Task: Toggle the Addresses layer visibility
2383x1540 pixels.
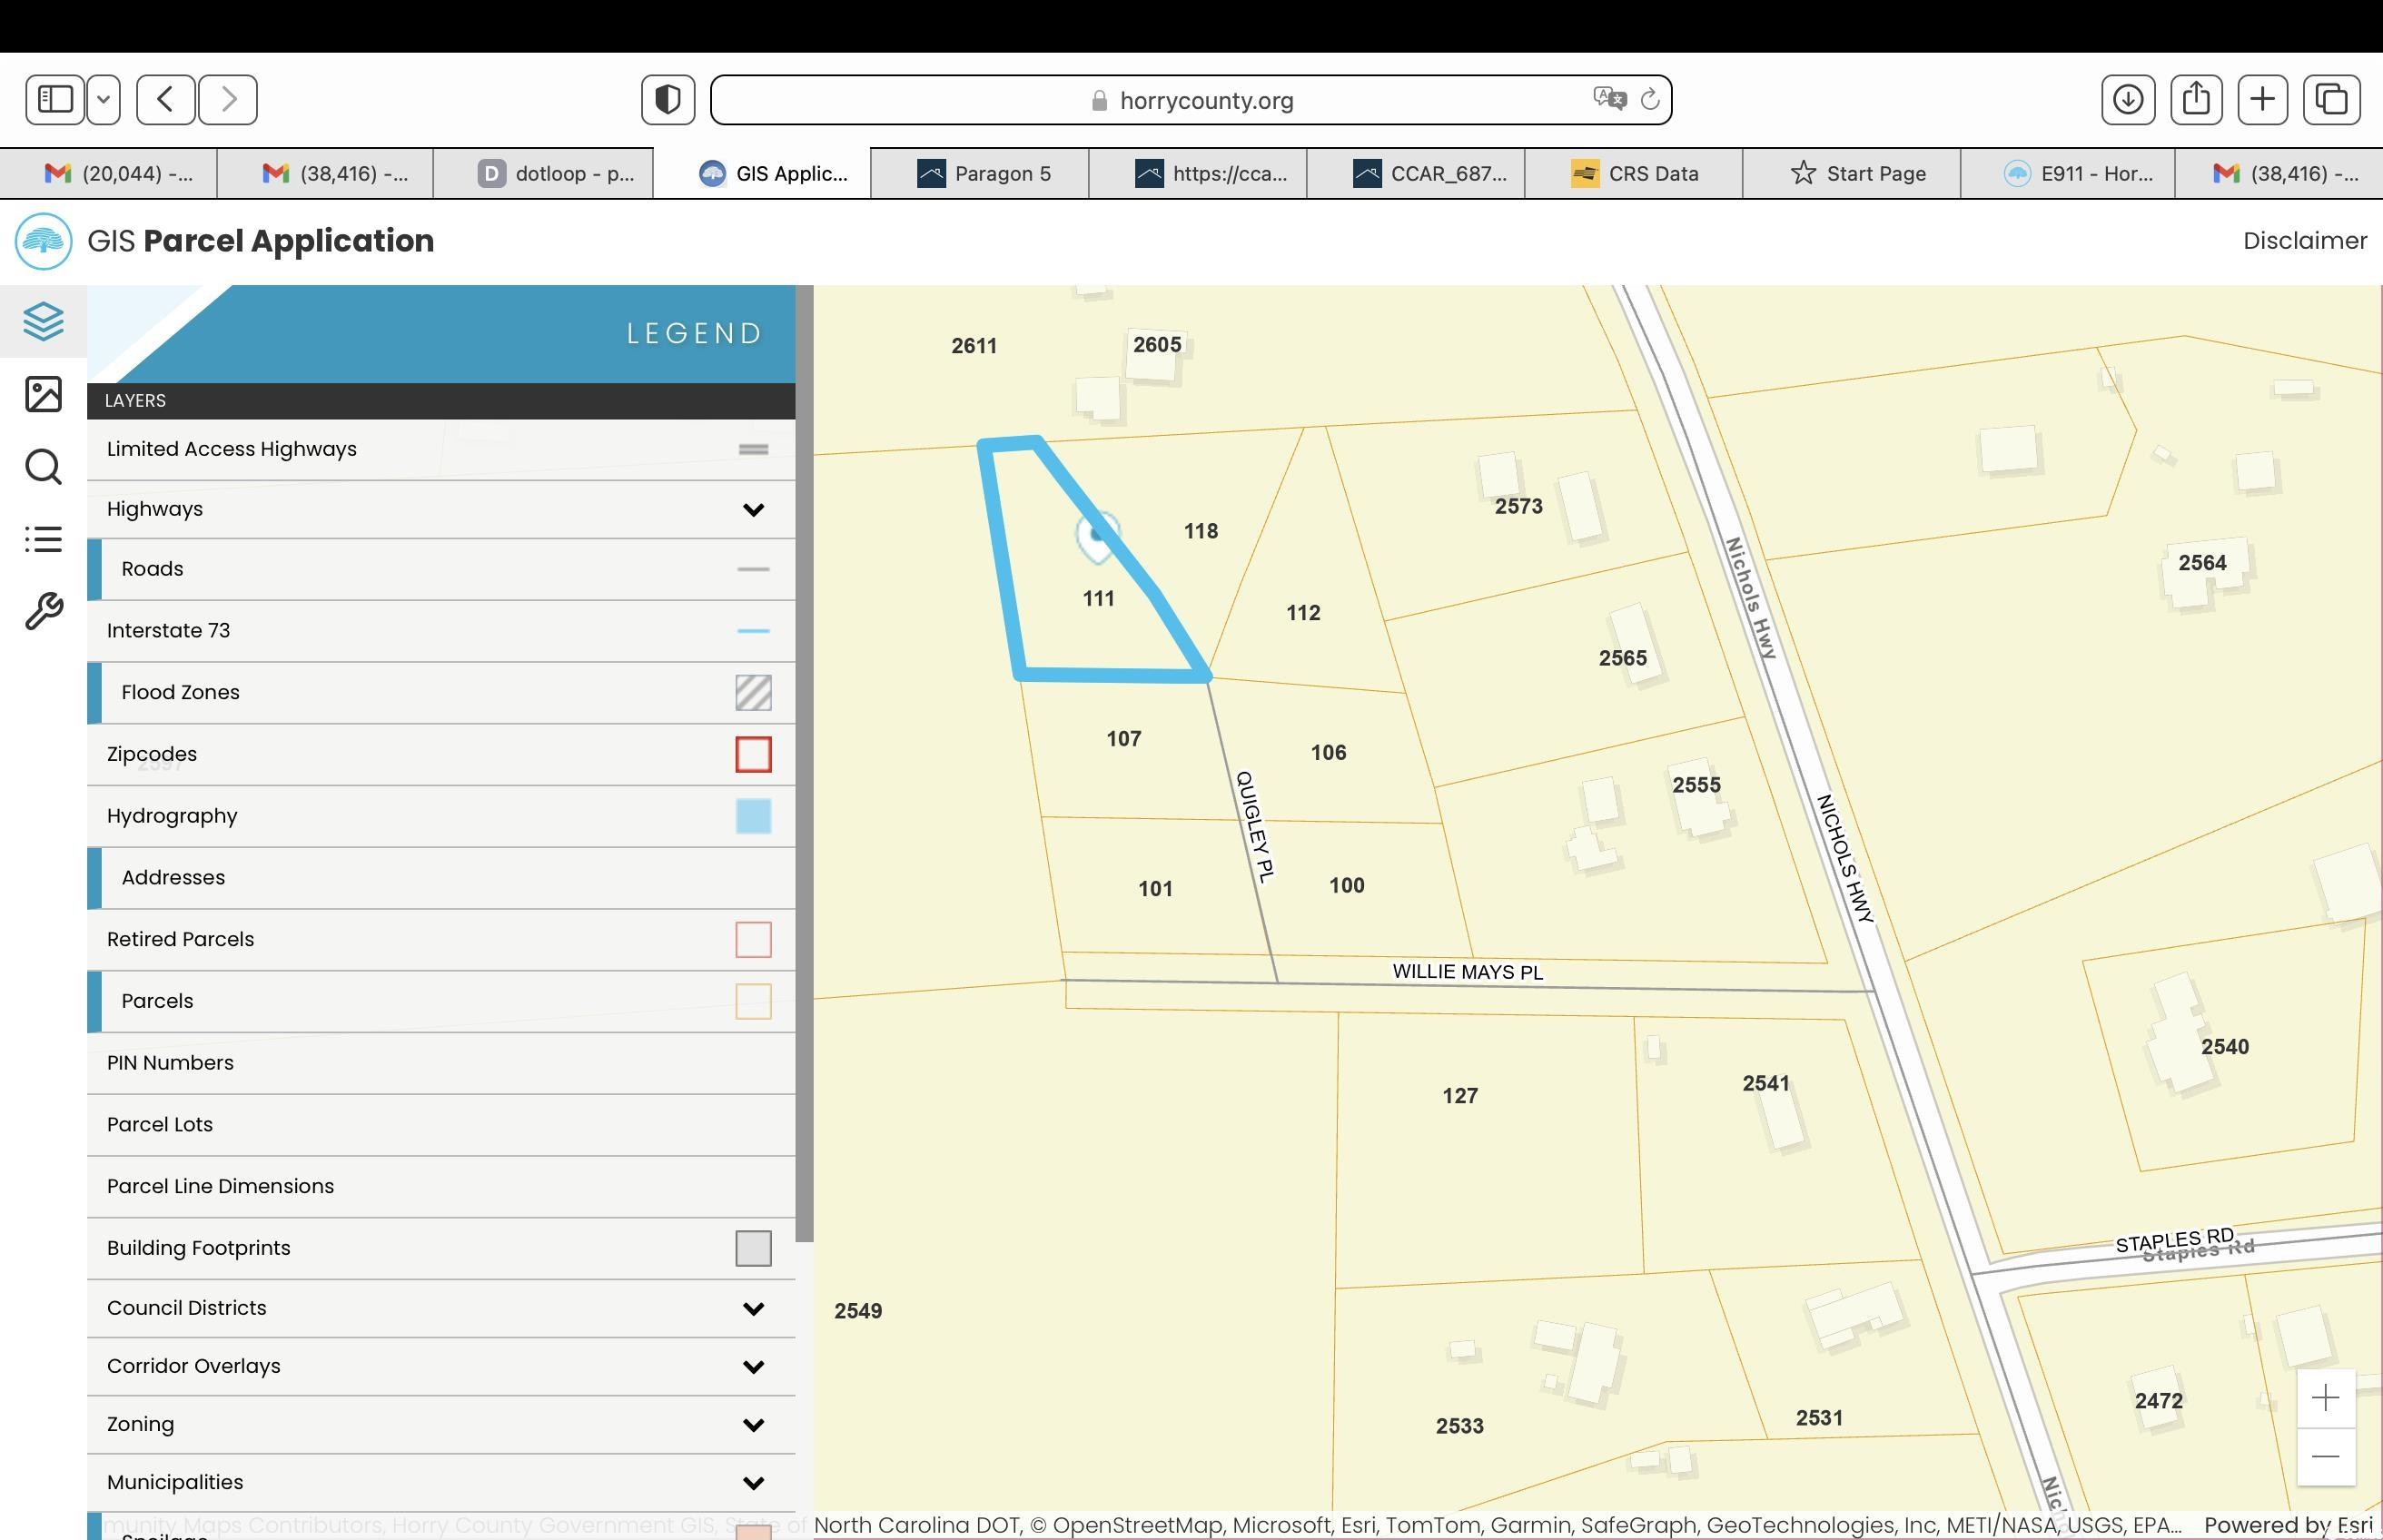Action: coord(173,877)
